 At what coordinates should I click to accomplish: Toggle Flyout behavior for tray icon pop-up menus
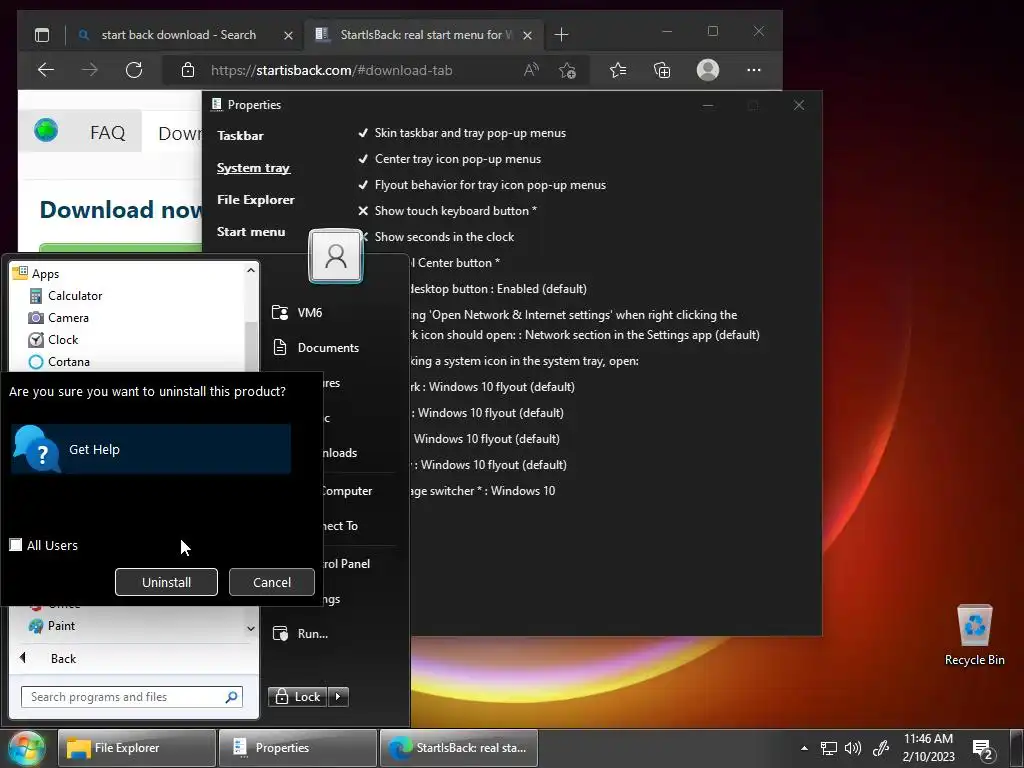coord(482,185)
